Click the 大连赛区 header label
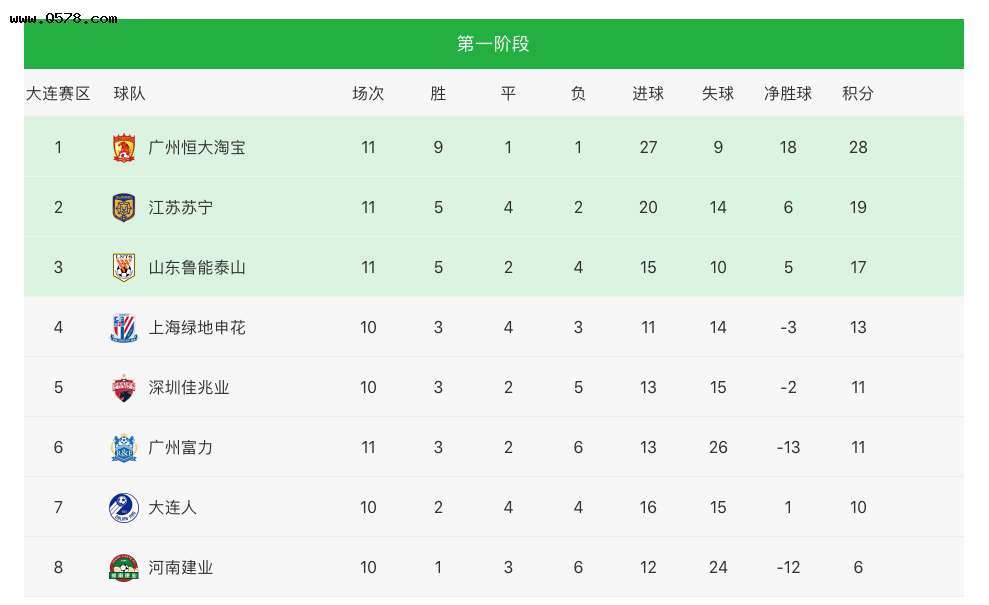Viewport: 989px width, 605px height. coord(58,93)
